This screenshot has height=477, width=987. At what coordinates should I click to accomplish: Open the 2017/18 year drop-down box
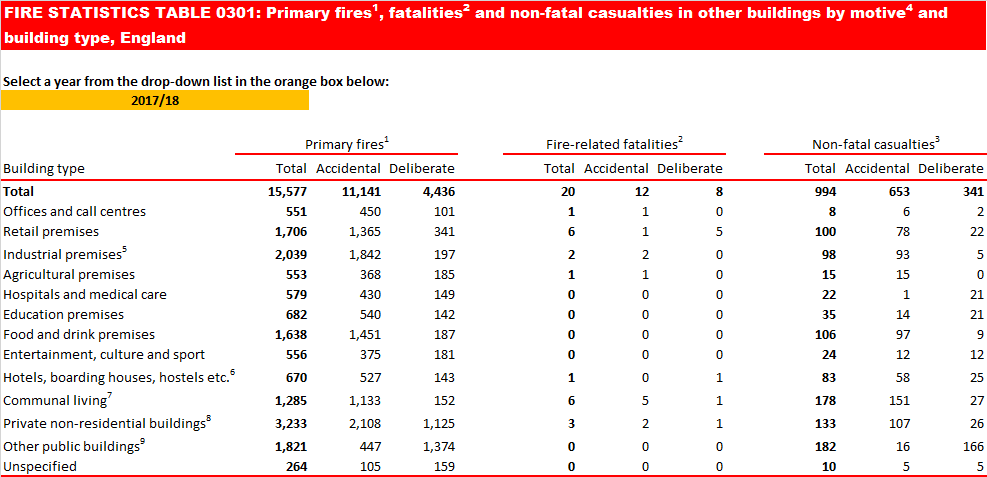[155, 101]
